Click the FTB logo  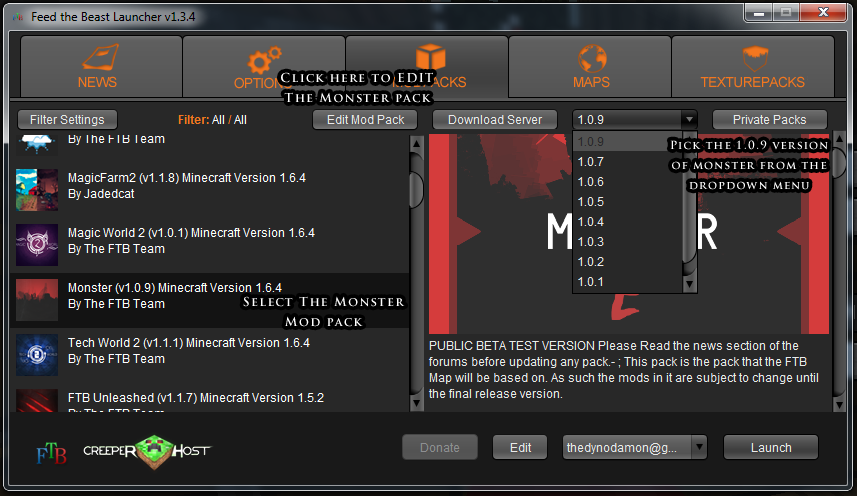point(51,453)
